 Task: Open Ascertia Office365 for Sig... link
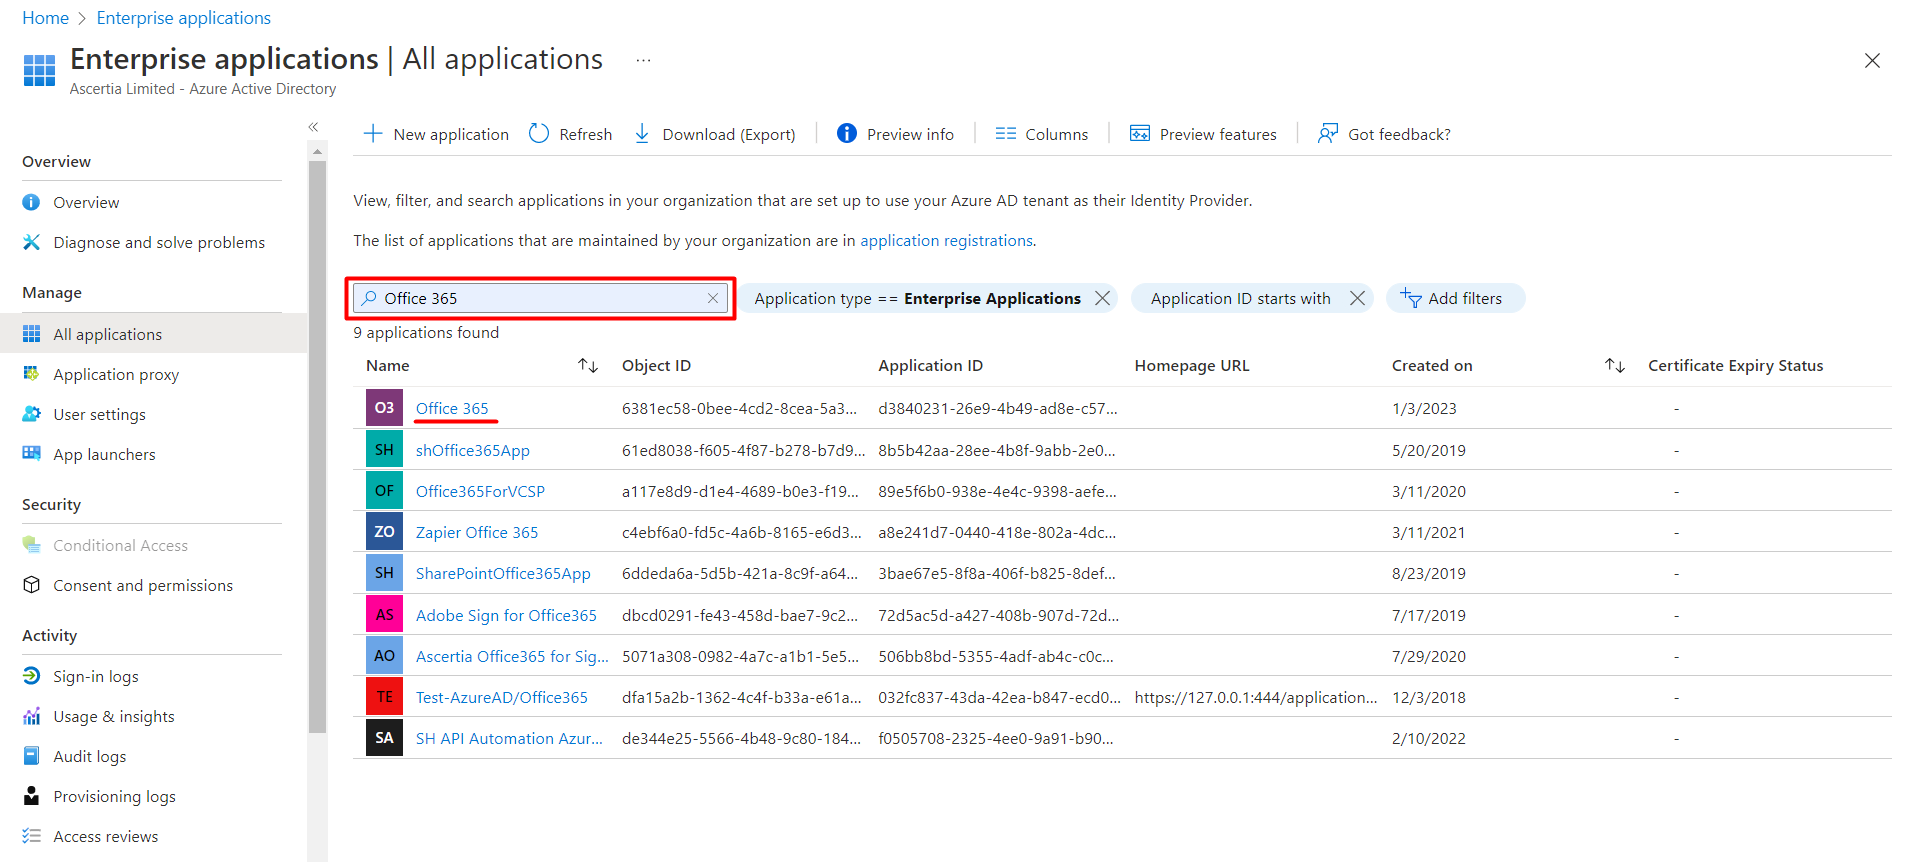pyautogui.click(x=512, y=656)
